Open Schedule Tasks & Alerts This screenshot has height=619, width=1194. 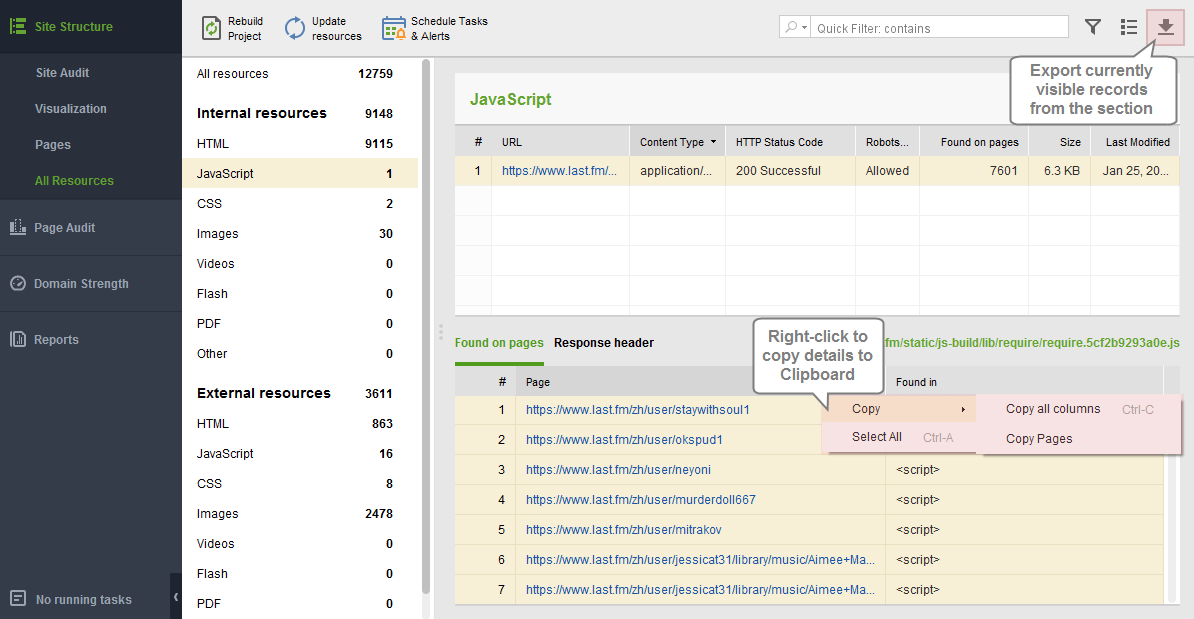pos(435,28)
